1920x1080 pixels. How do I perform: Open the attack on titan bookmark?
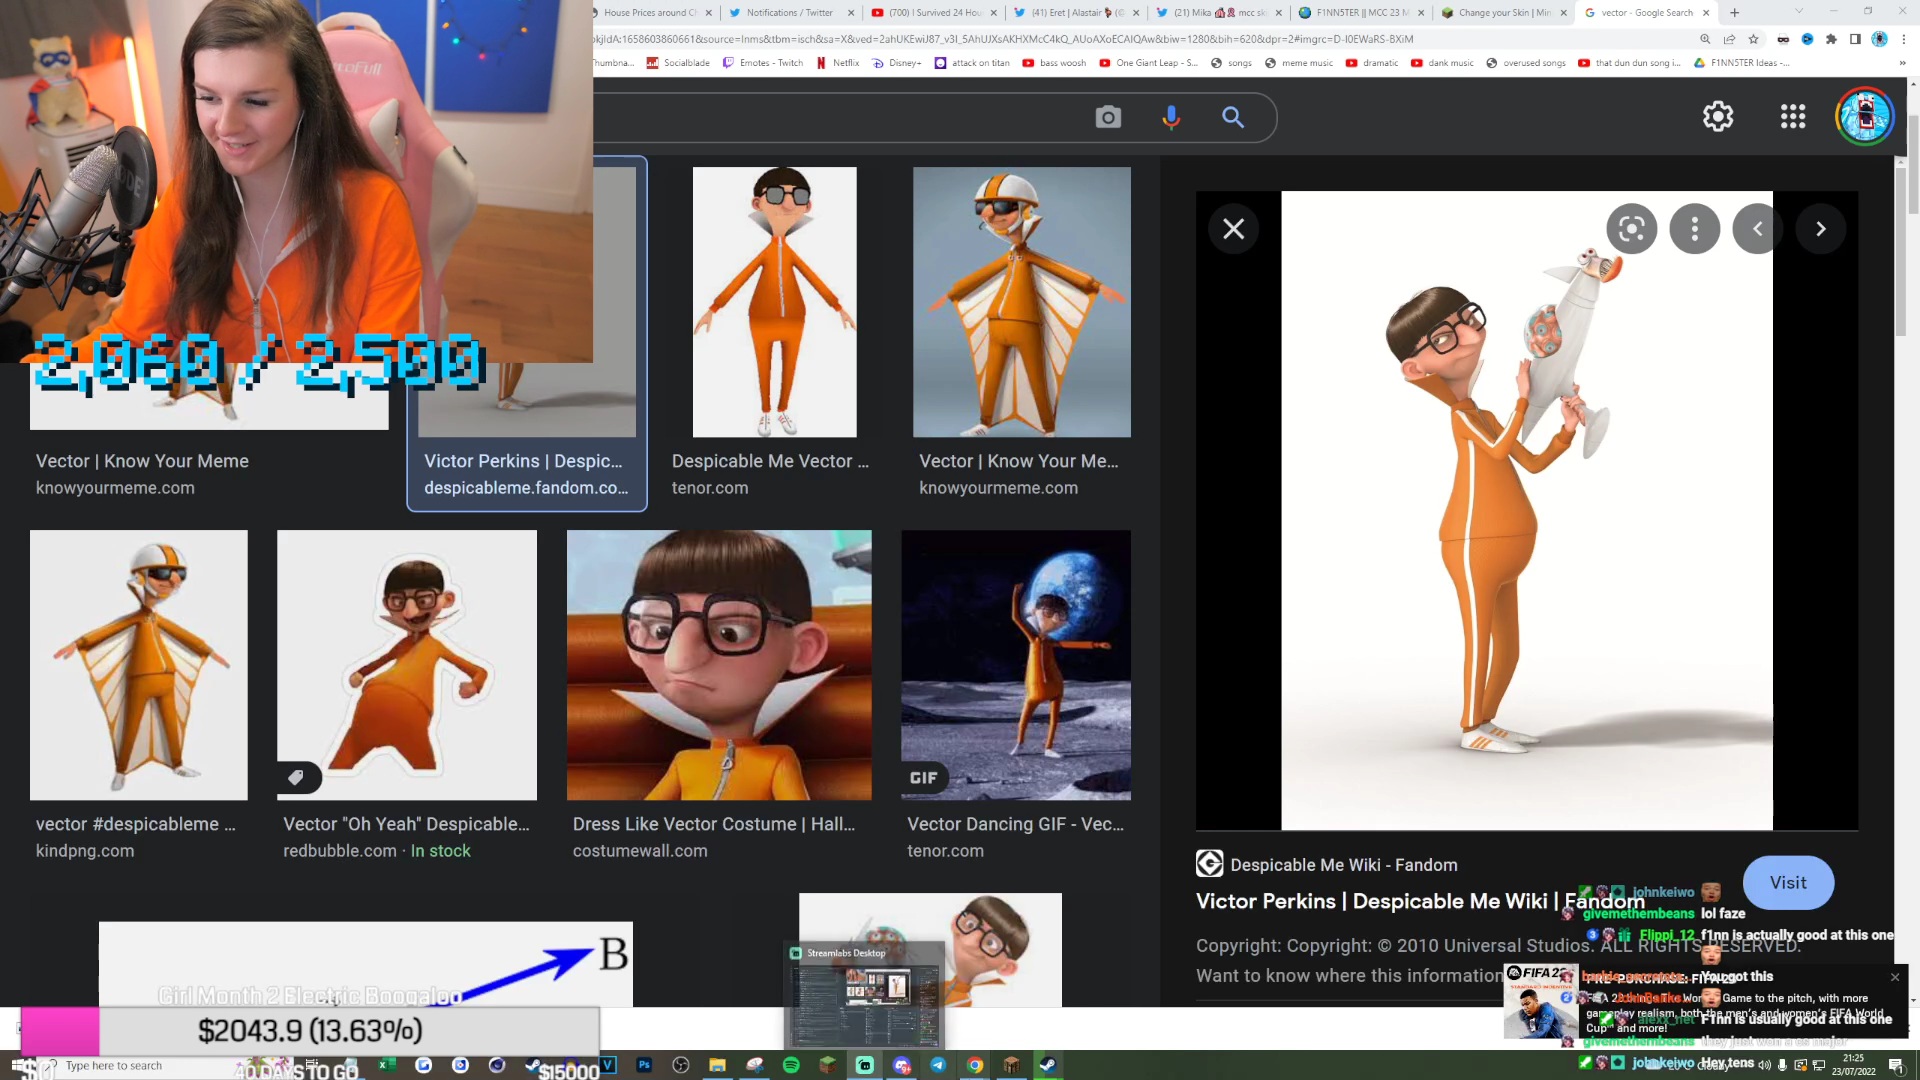coord(972,63)
